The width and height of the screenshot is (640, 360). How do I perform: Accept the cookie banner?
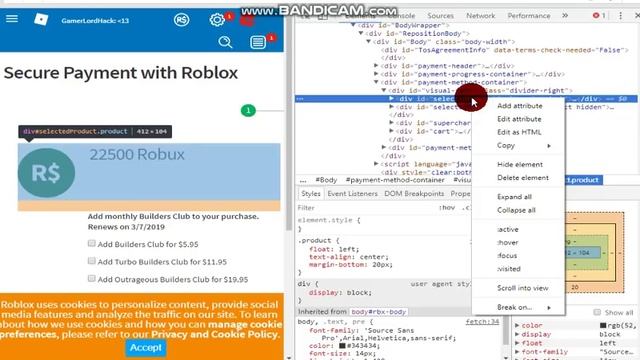(146, 347)
